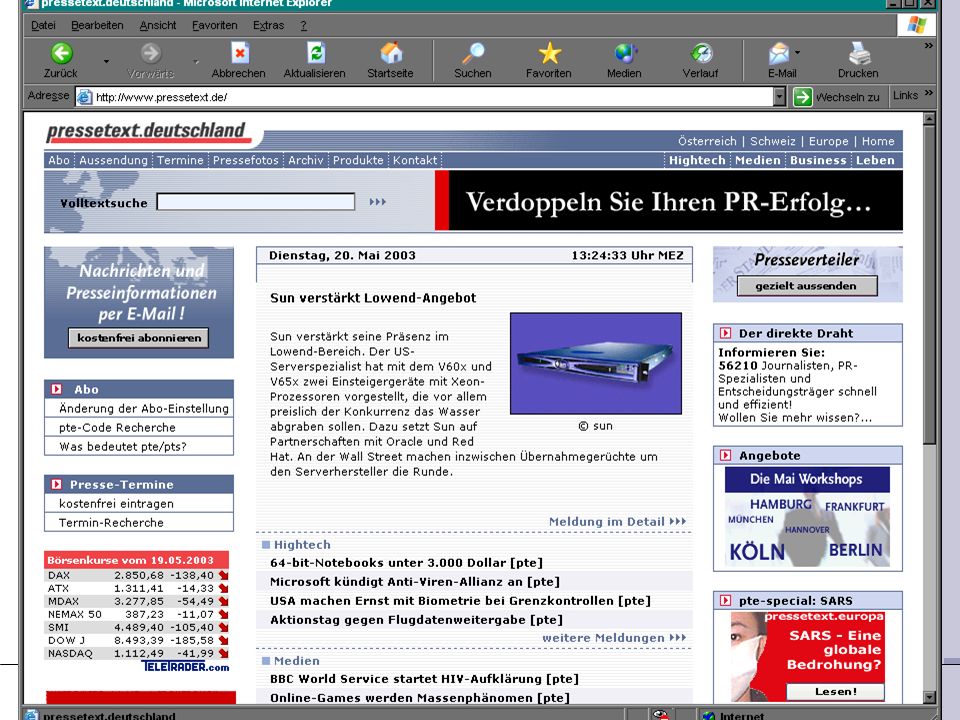Click the Sun server product image
Viewport: 960px width, 720px height.
596,363
